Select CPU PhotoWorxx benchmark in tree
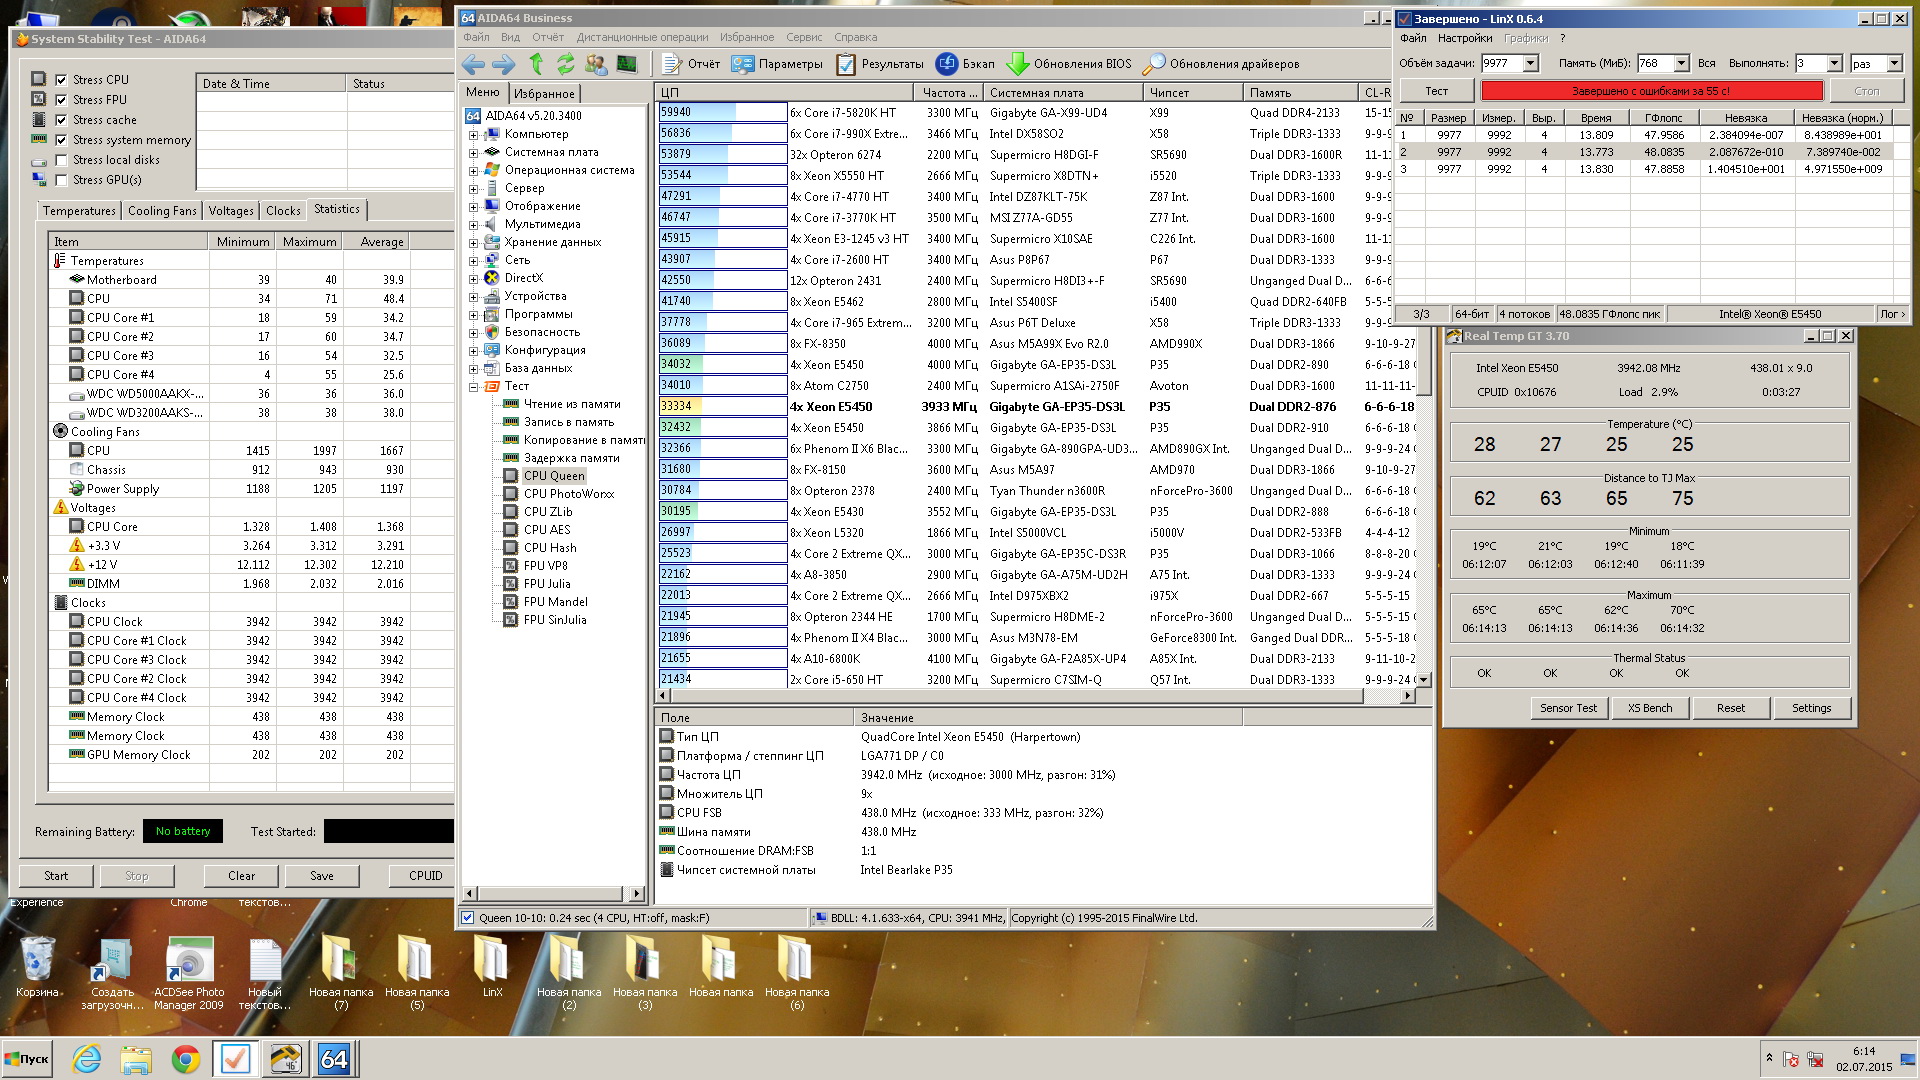This screenshot has width=1920, height=1080. point(568,494)
